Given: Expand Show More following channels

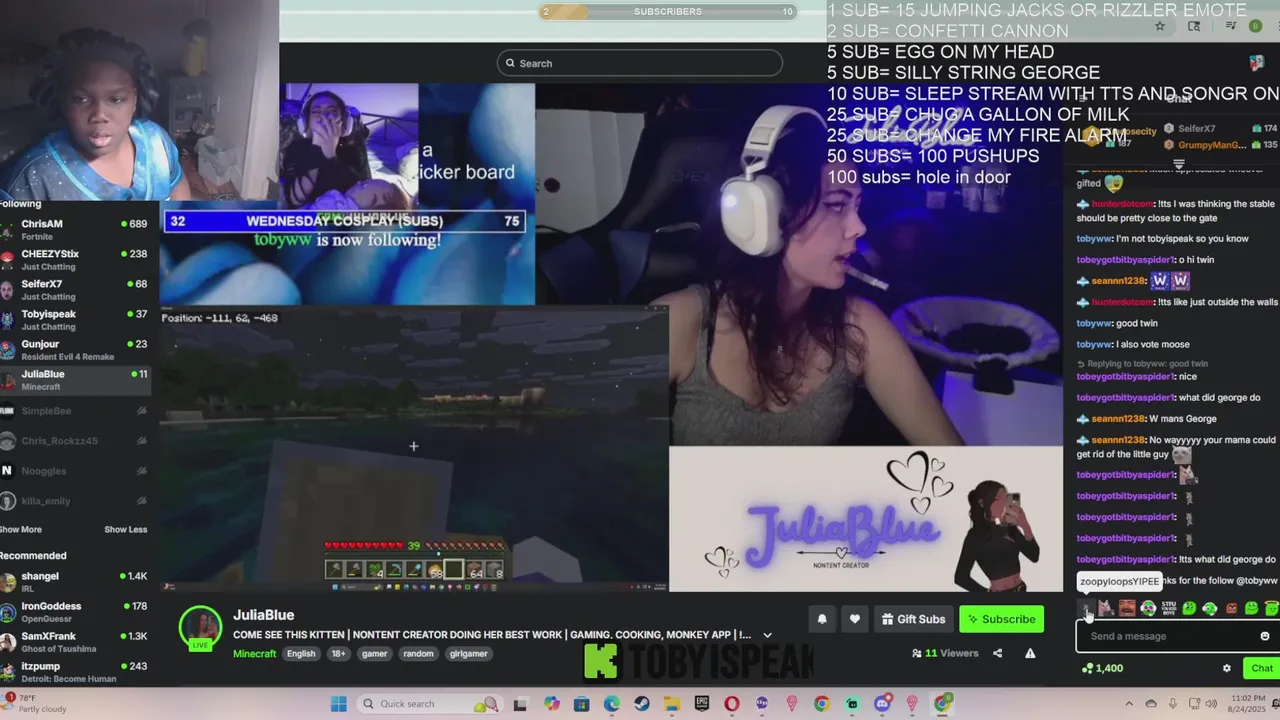Looking at the screenshot, I should click(21, 529).
